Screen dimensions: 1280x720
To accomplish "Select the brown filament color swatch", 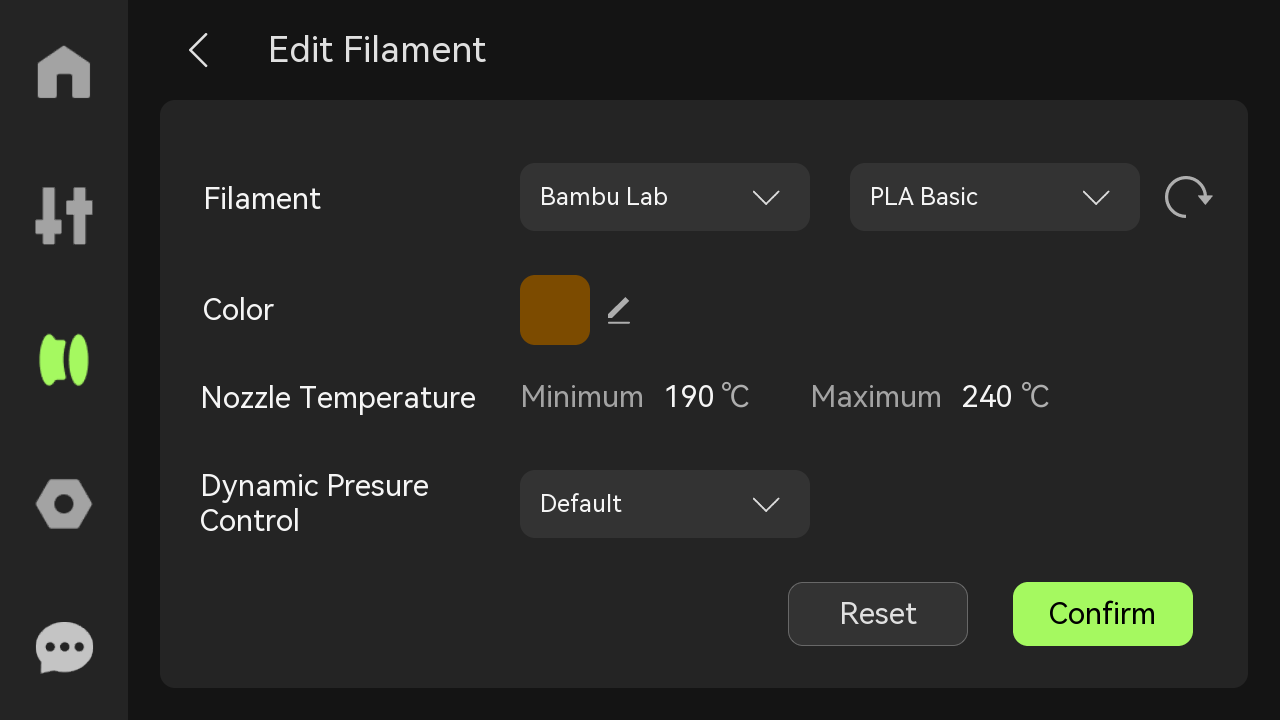I will 555,310.
